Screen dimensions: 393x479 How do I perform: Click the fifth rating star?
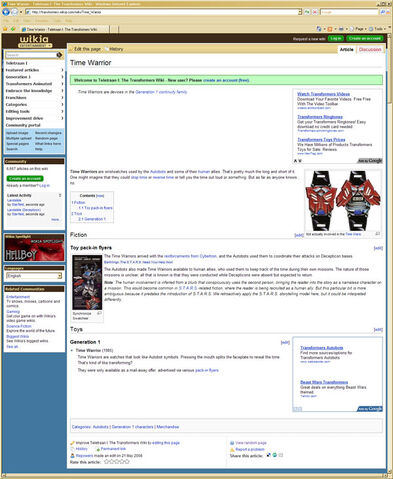coord(126,462)
